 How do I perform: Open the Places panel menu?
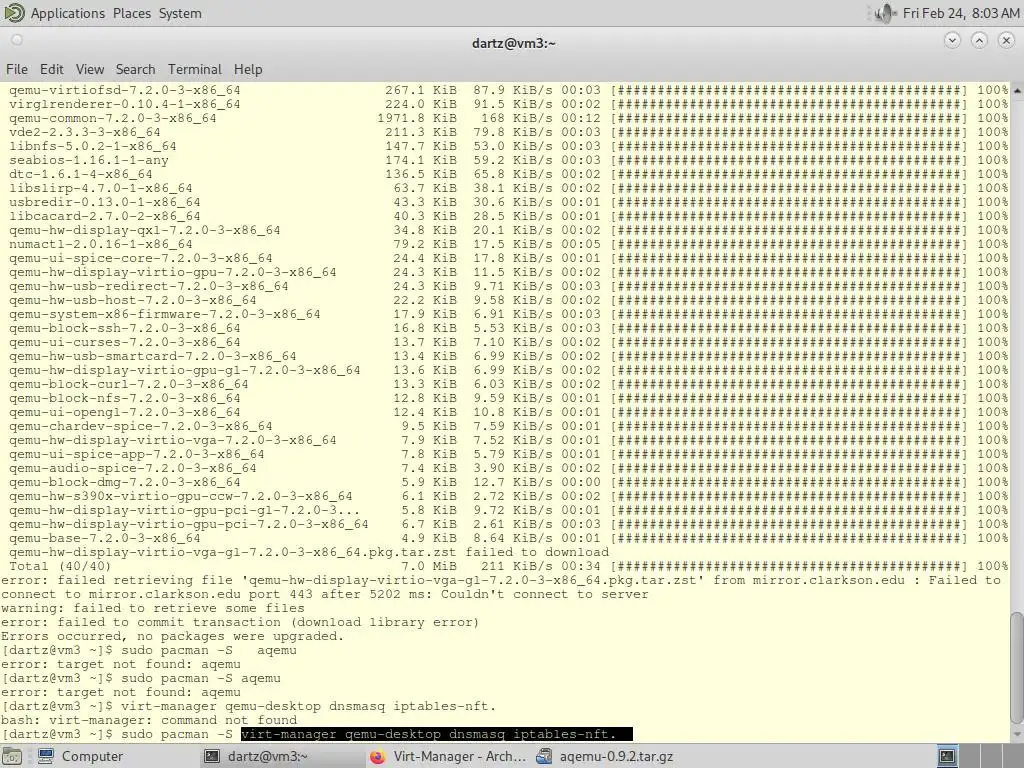pos(131,13)
